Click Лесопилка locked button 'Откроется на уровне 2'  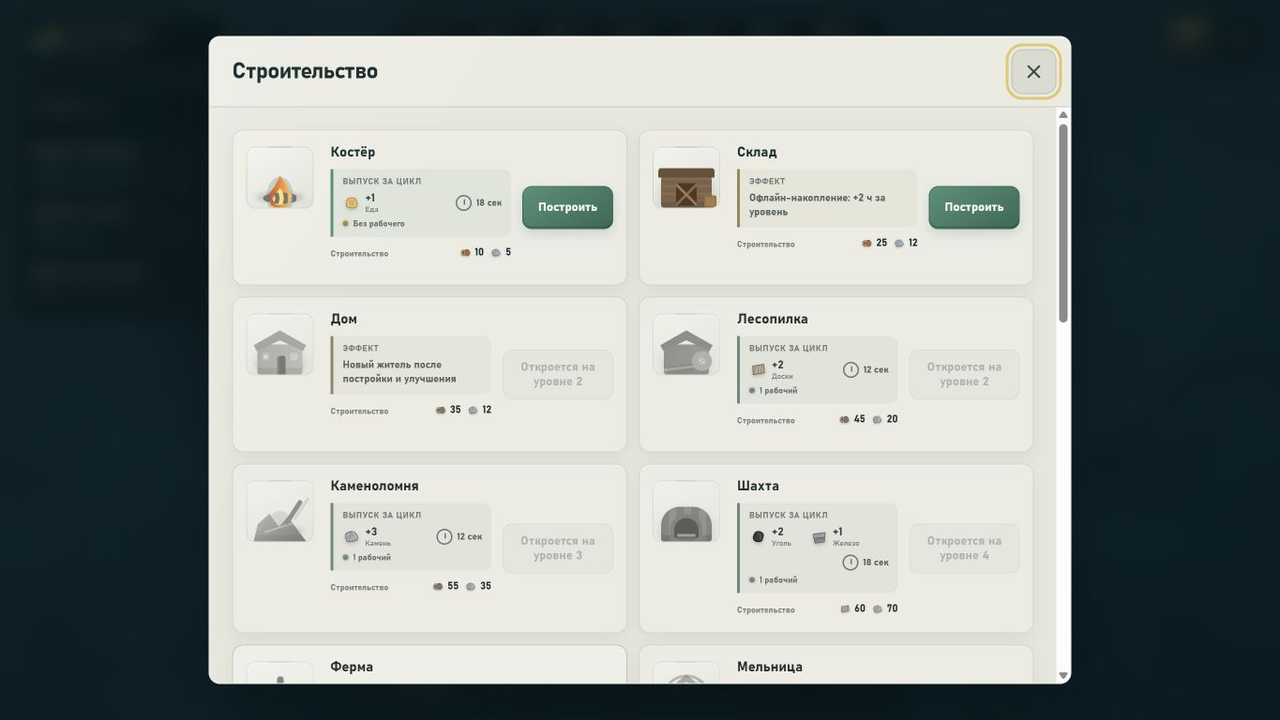coord(964,375)
